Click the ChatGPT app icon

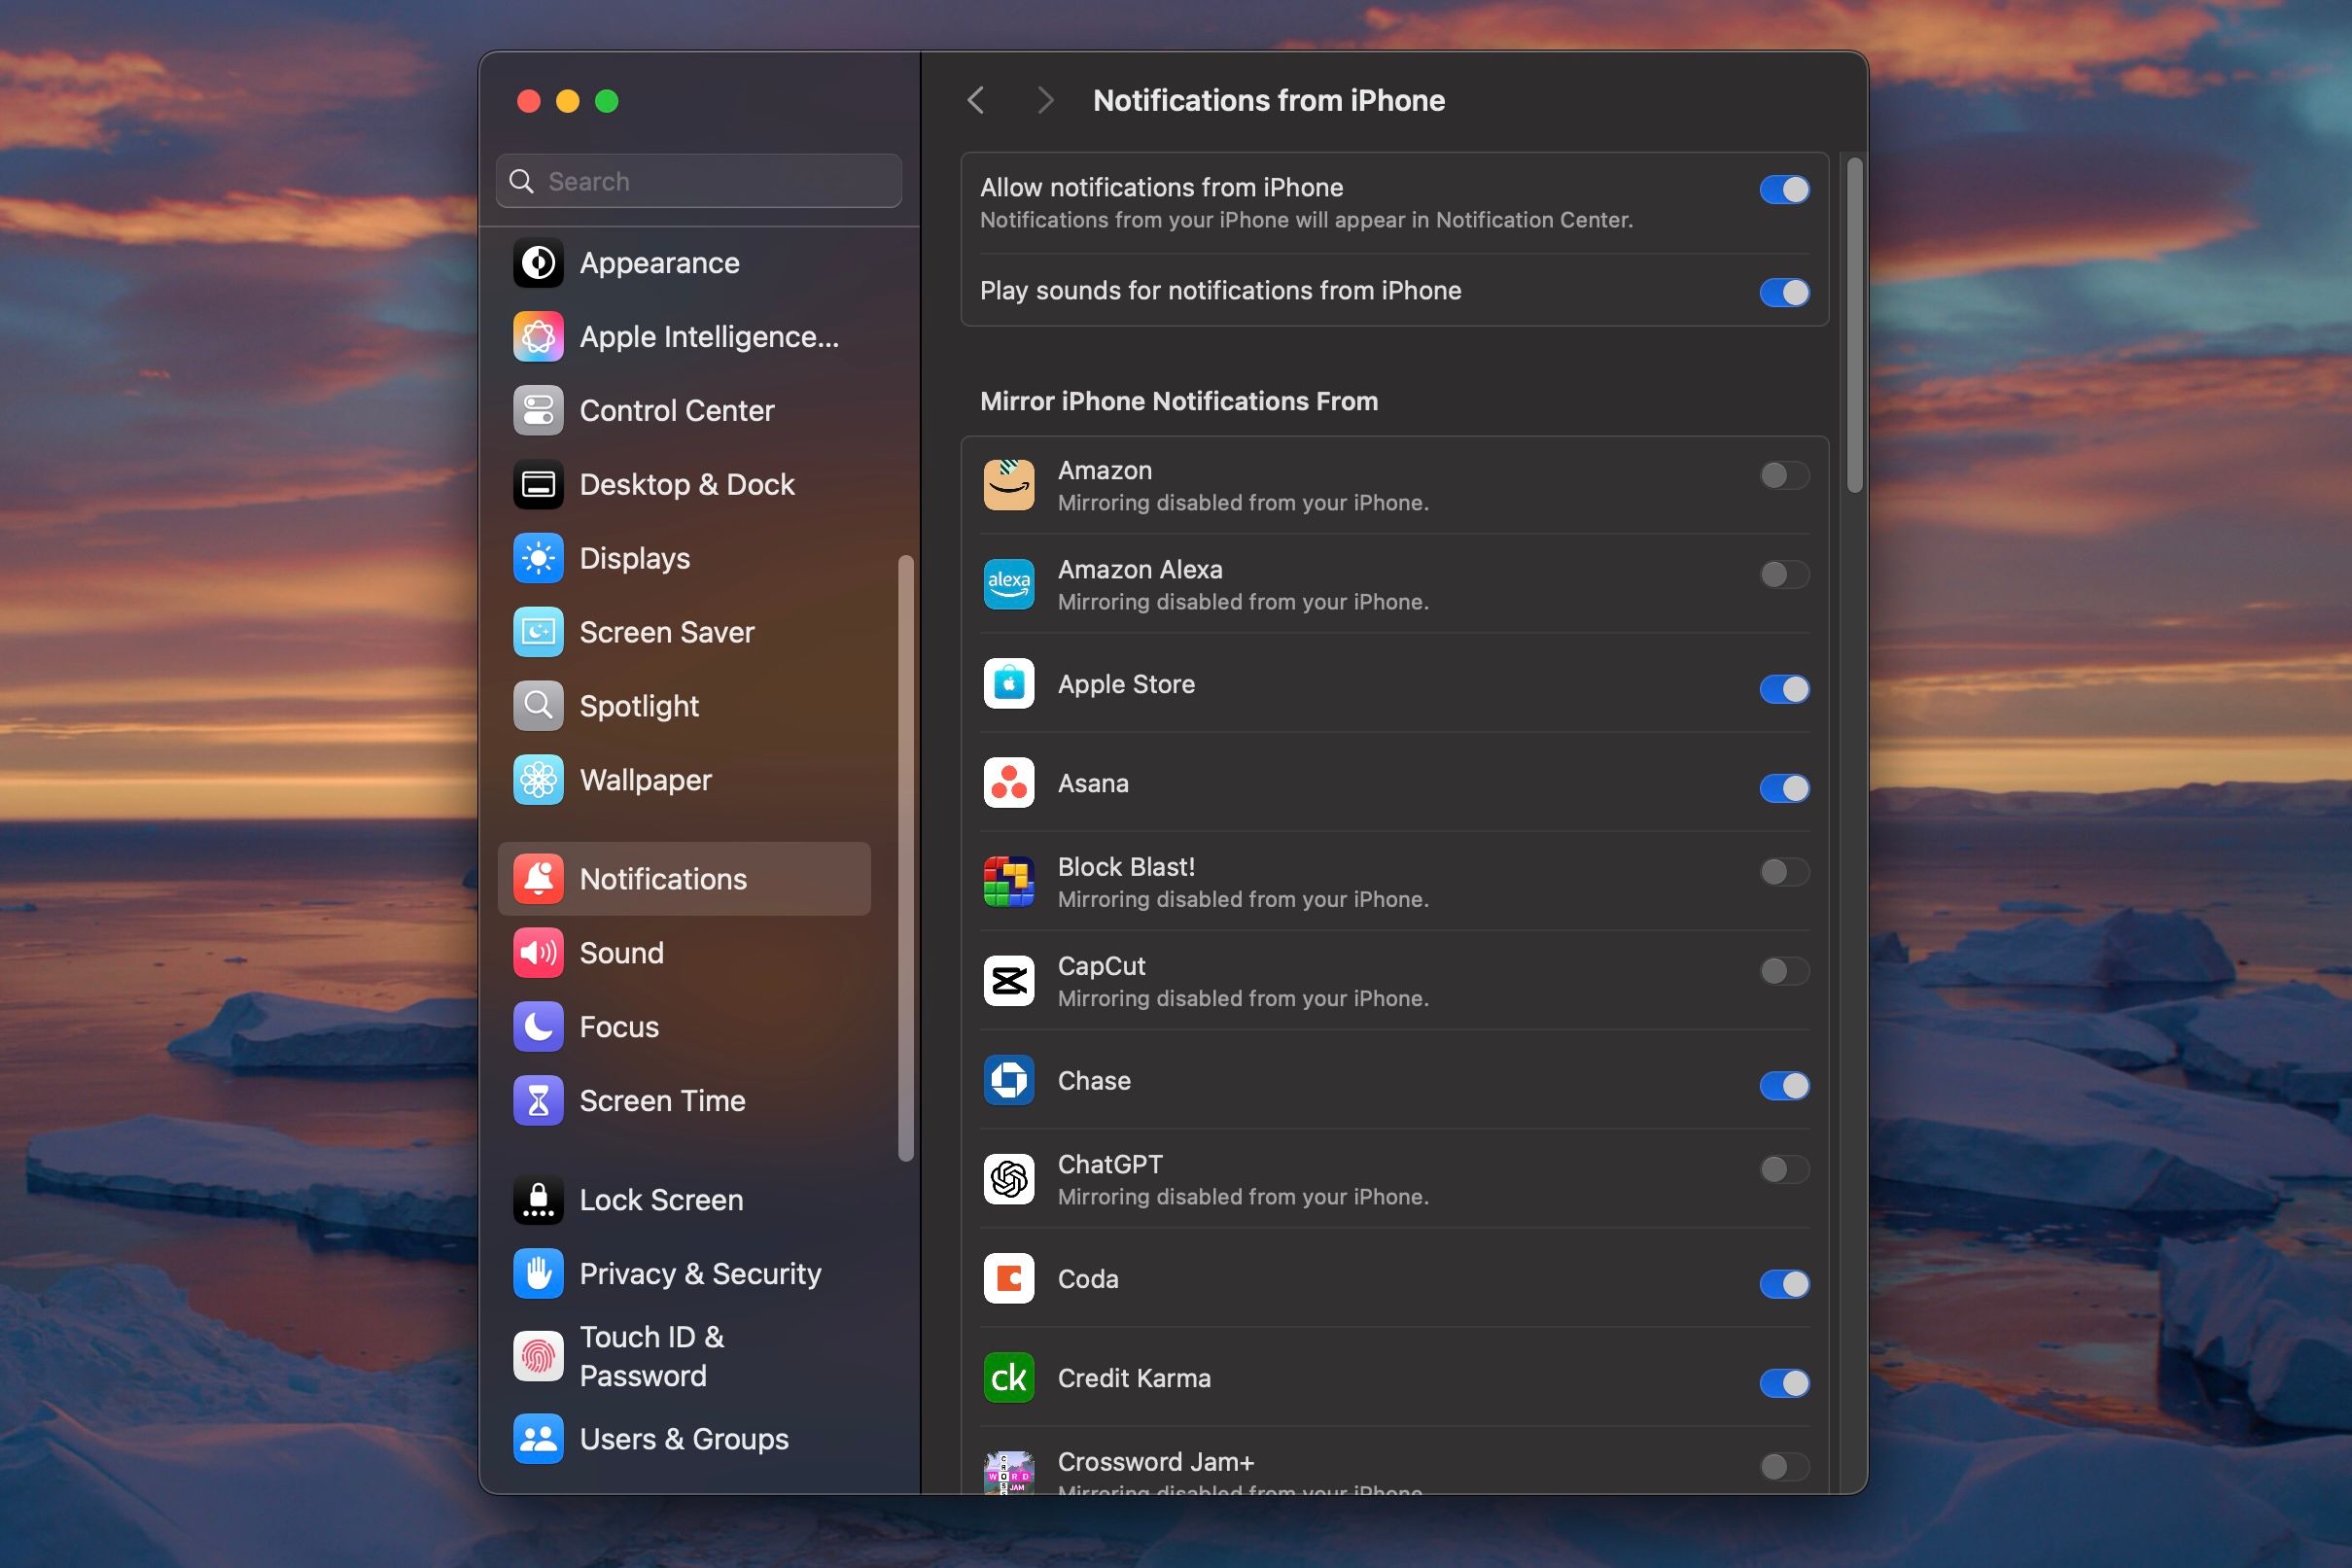coord(1009,1180)
